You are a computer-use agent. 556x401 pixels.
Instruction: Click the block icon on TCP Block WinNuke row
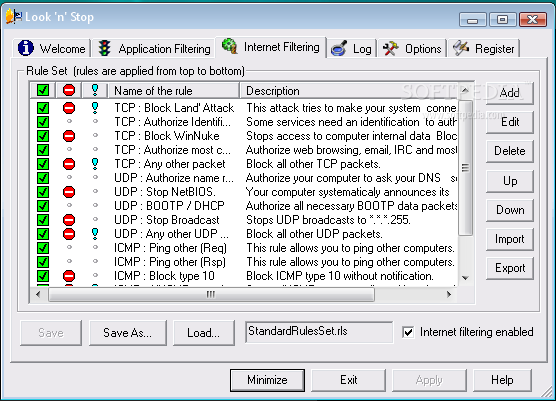click(69, 135)
